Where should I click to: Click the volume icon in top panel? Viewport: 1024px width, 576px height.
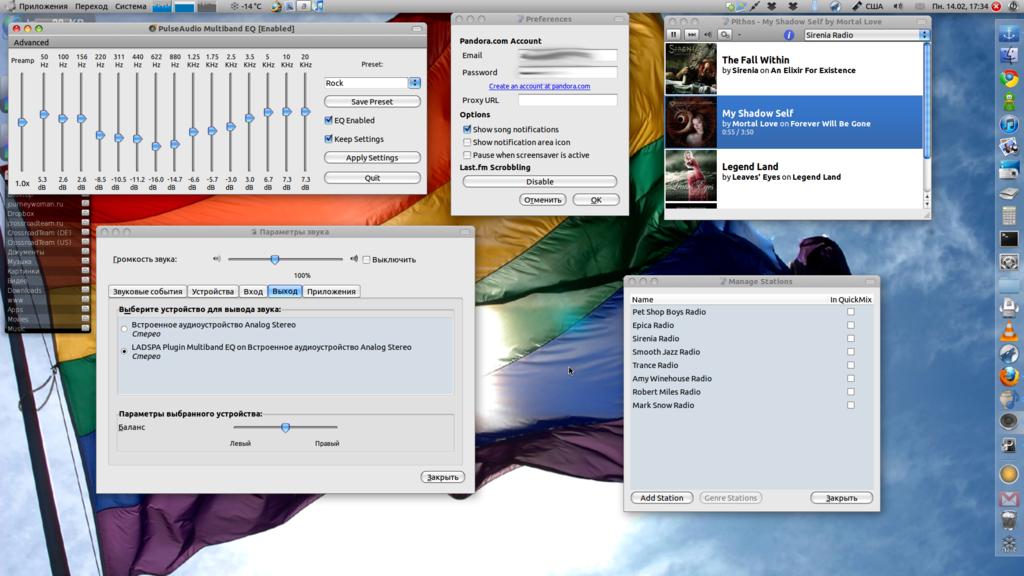click(x=899, y=7)
